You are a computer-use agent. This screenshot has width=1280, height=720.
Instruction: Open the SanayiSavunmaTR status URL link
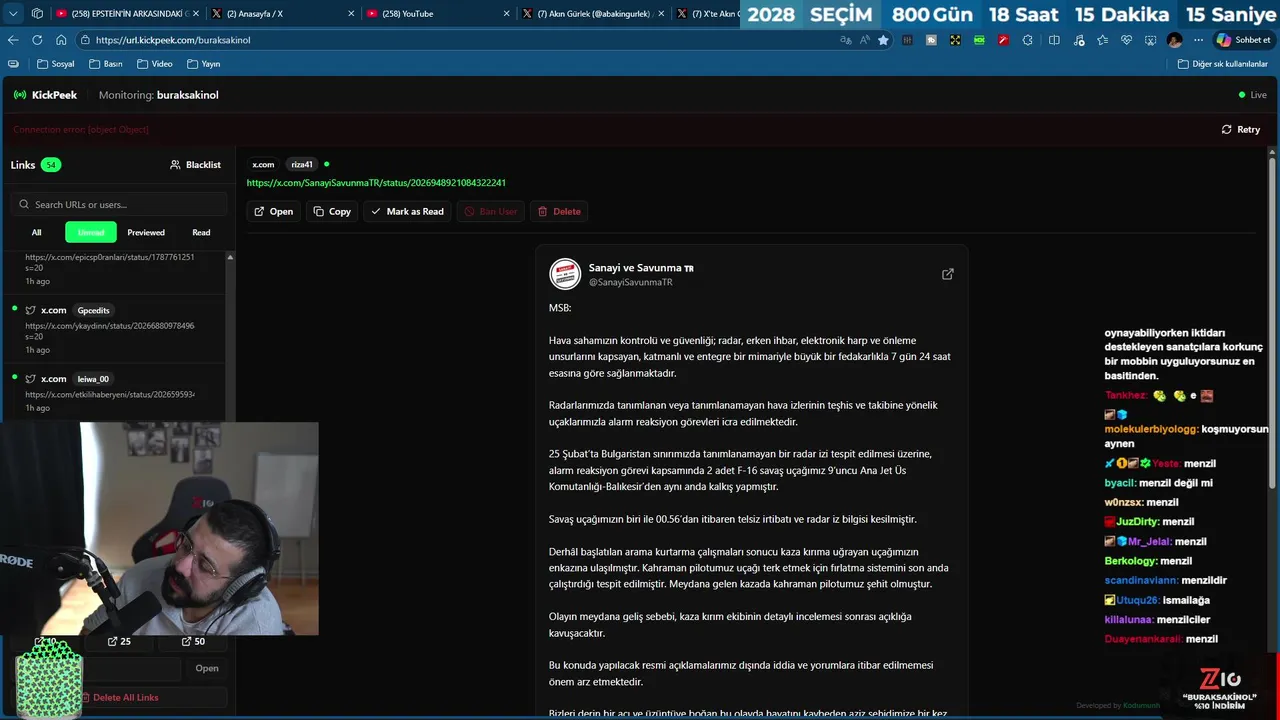pyautogui.click(x=376, y=183)
